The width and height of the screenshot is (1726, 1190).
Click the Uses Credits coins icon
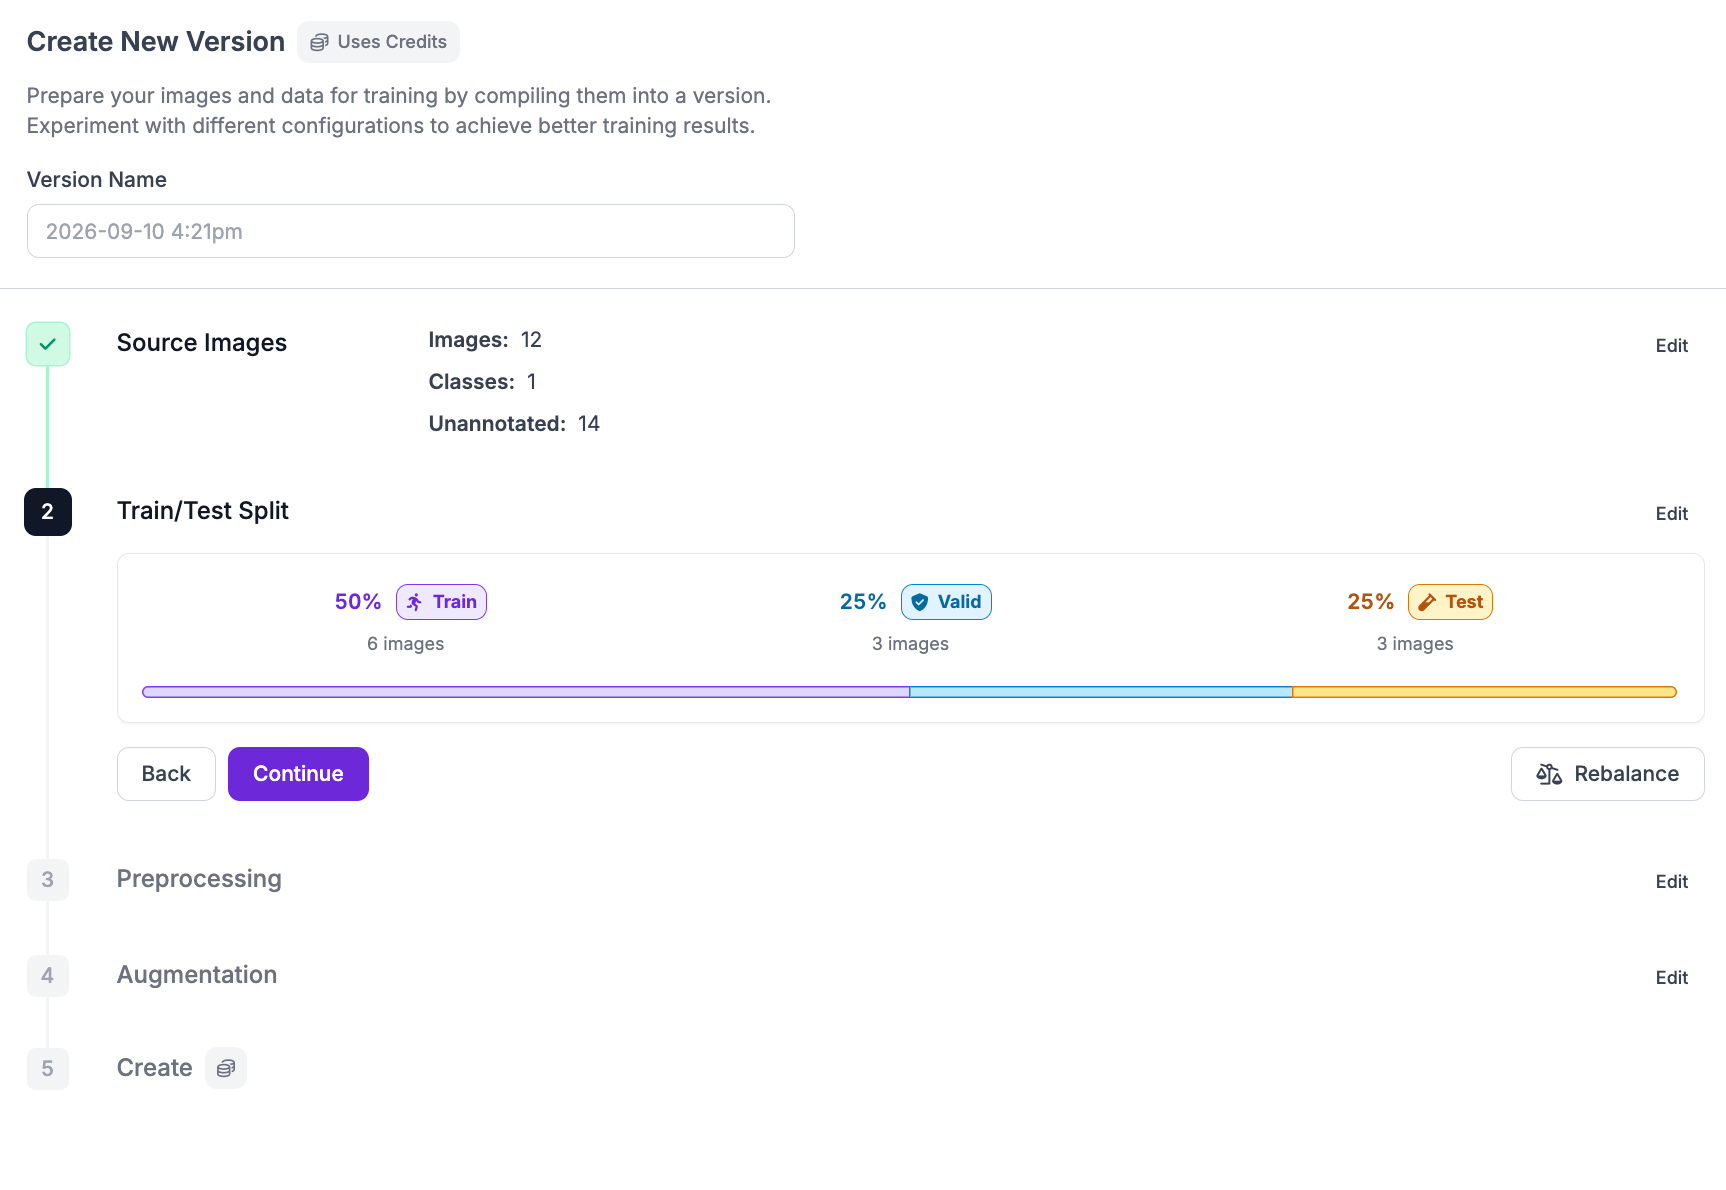319,42
